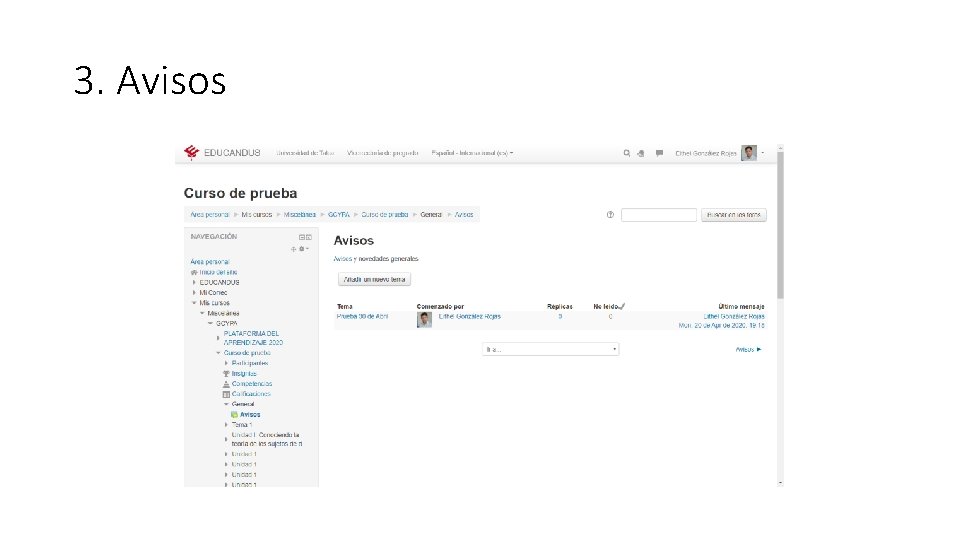
Task: Click the home icon beside Inicio del sitio
Action: pos(194,272)
